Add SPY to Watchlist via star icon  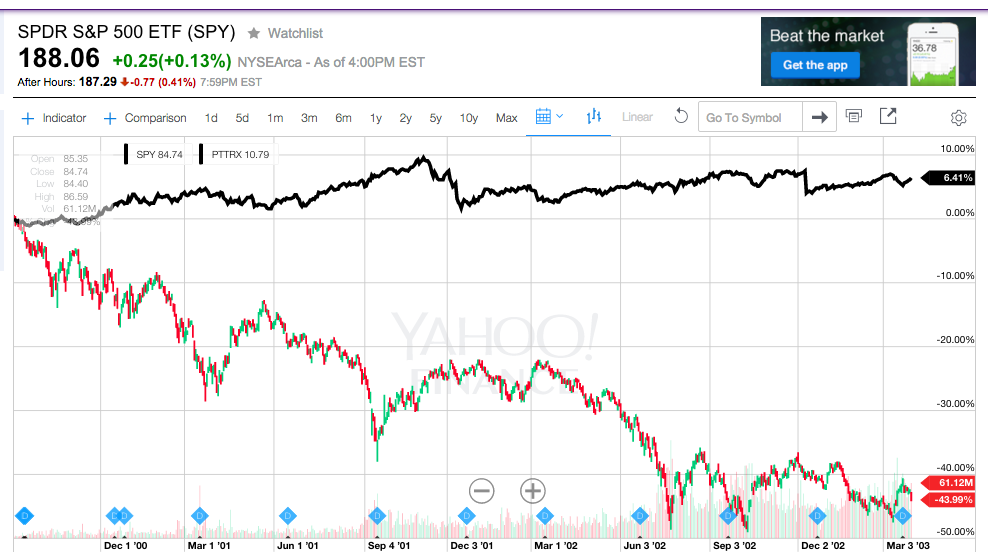[x=254, y=33]
